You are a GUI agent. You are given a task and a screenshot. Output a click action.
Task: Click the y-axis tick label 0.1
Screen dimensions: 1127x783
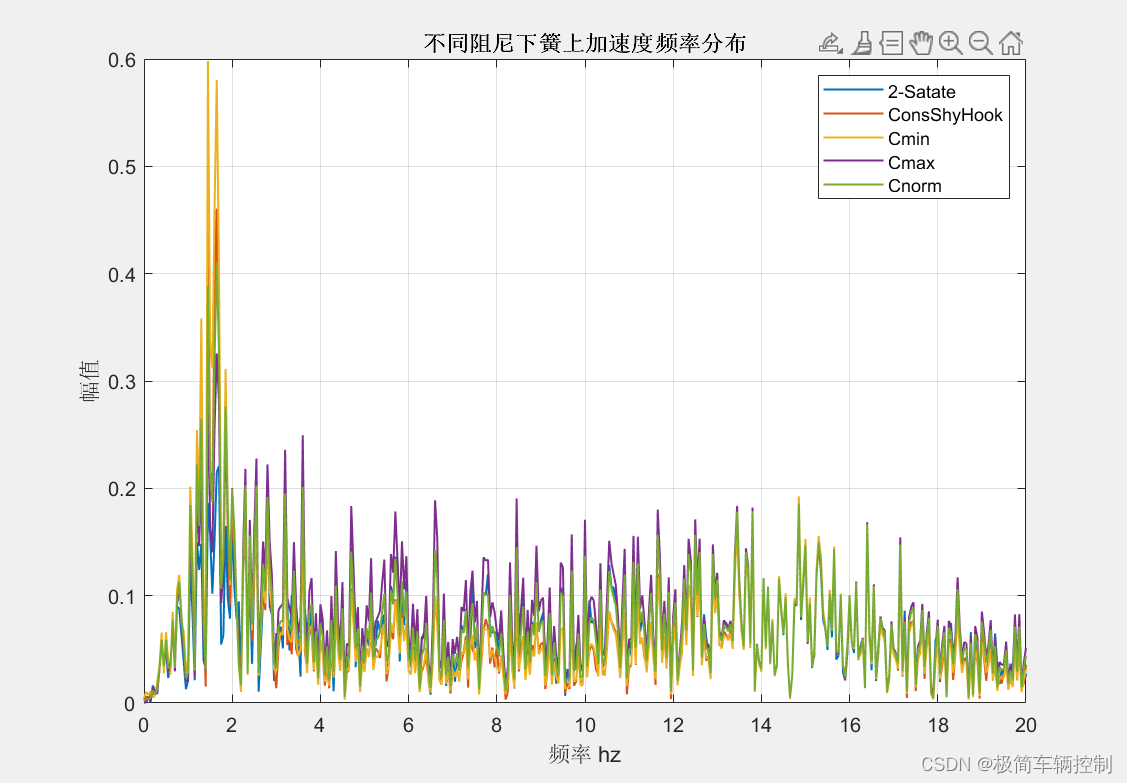pyautogui.click(x=121, y=596)
